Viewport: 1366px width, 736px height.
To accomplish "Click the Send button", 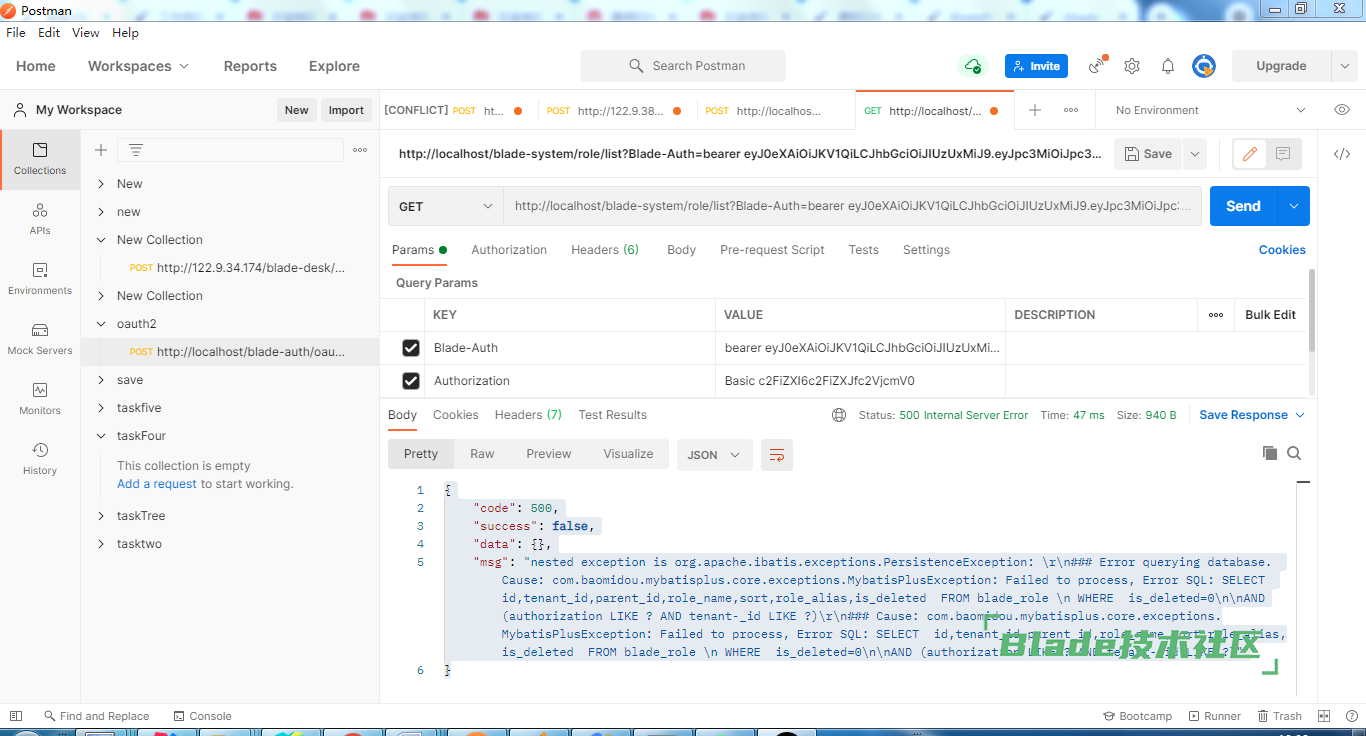I will pos(1243,206).
